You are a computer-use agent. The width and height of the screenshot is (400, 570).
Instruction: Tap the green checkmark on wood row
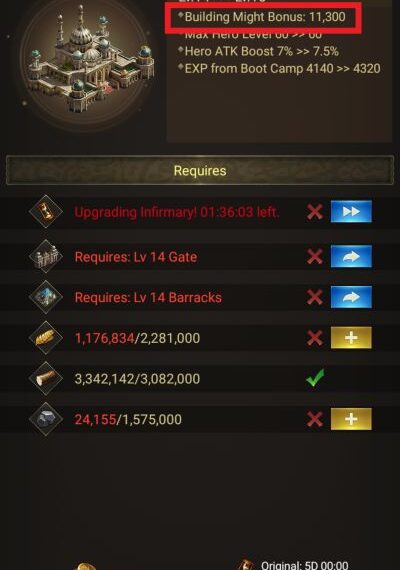(315, 378)
